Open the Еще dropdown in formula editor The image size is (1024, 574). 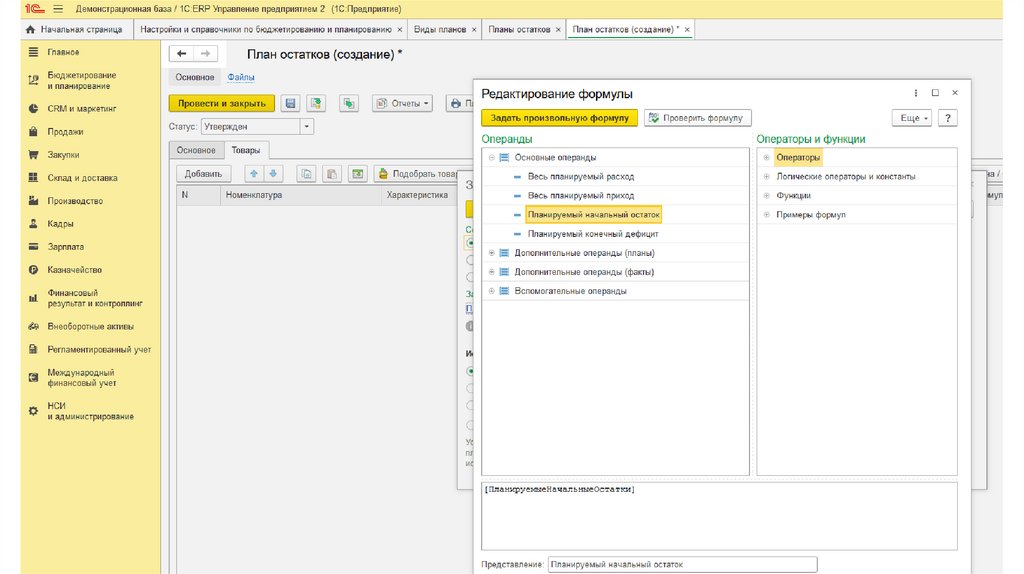914,118
